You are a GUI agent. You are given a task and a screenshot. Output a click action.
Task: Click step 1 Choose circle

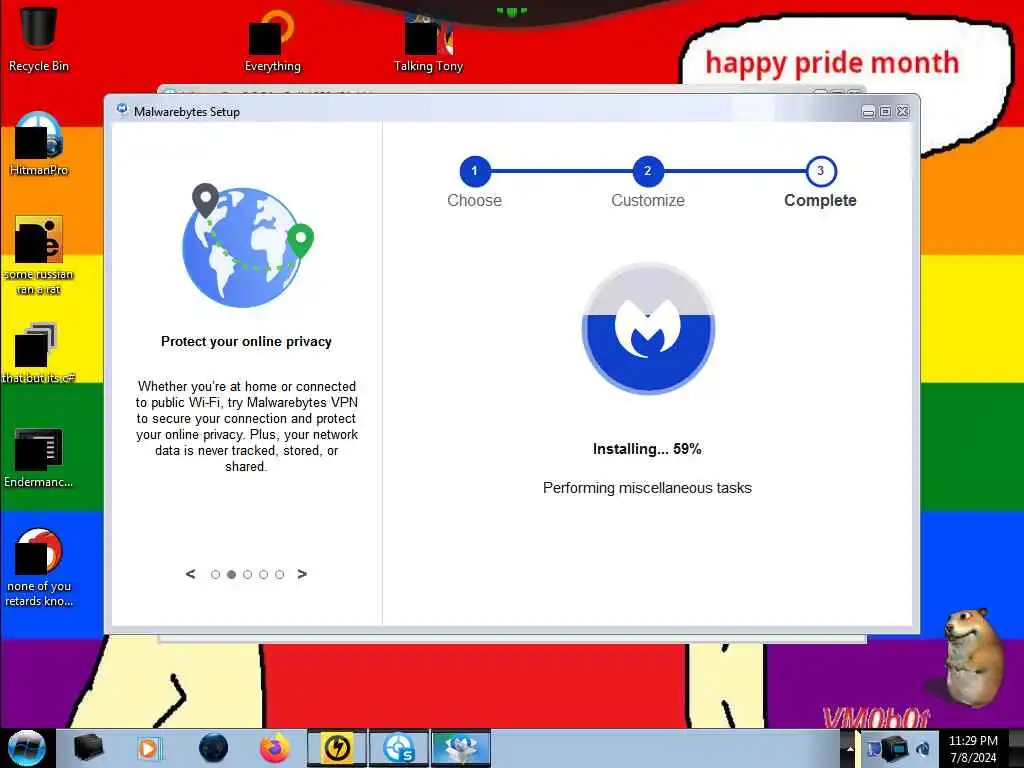pos(475,171)
